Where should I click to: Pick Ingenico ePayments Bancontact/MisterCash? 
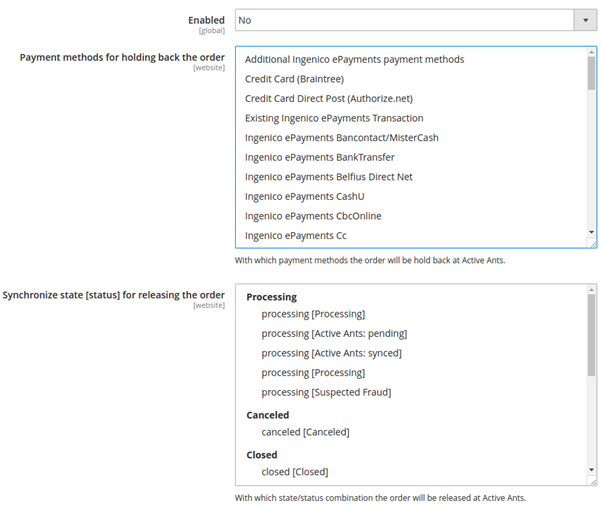point(341,138)
